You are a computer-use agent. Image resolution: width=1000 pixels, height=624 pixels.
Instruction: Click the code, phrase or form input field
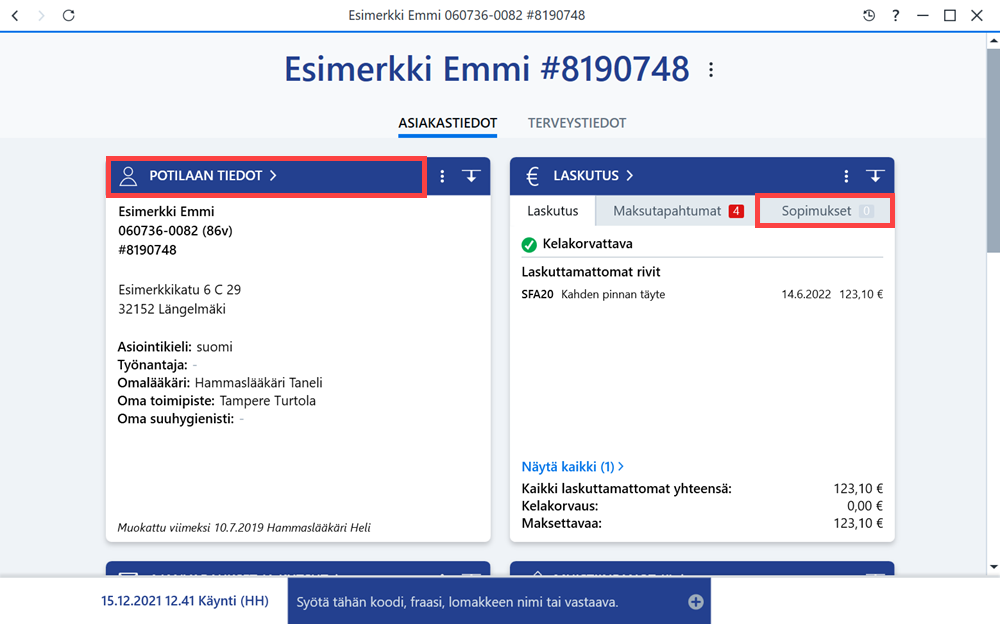pos(488,602)
